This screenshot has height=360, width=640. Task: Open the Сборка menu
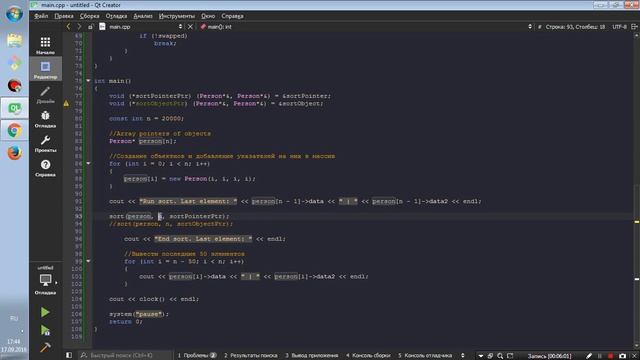(x=89, y=16)
